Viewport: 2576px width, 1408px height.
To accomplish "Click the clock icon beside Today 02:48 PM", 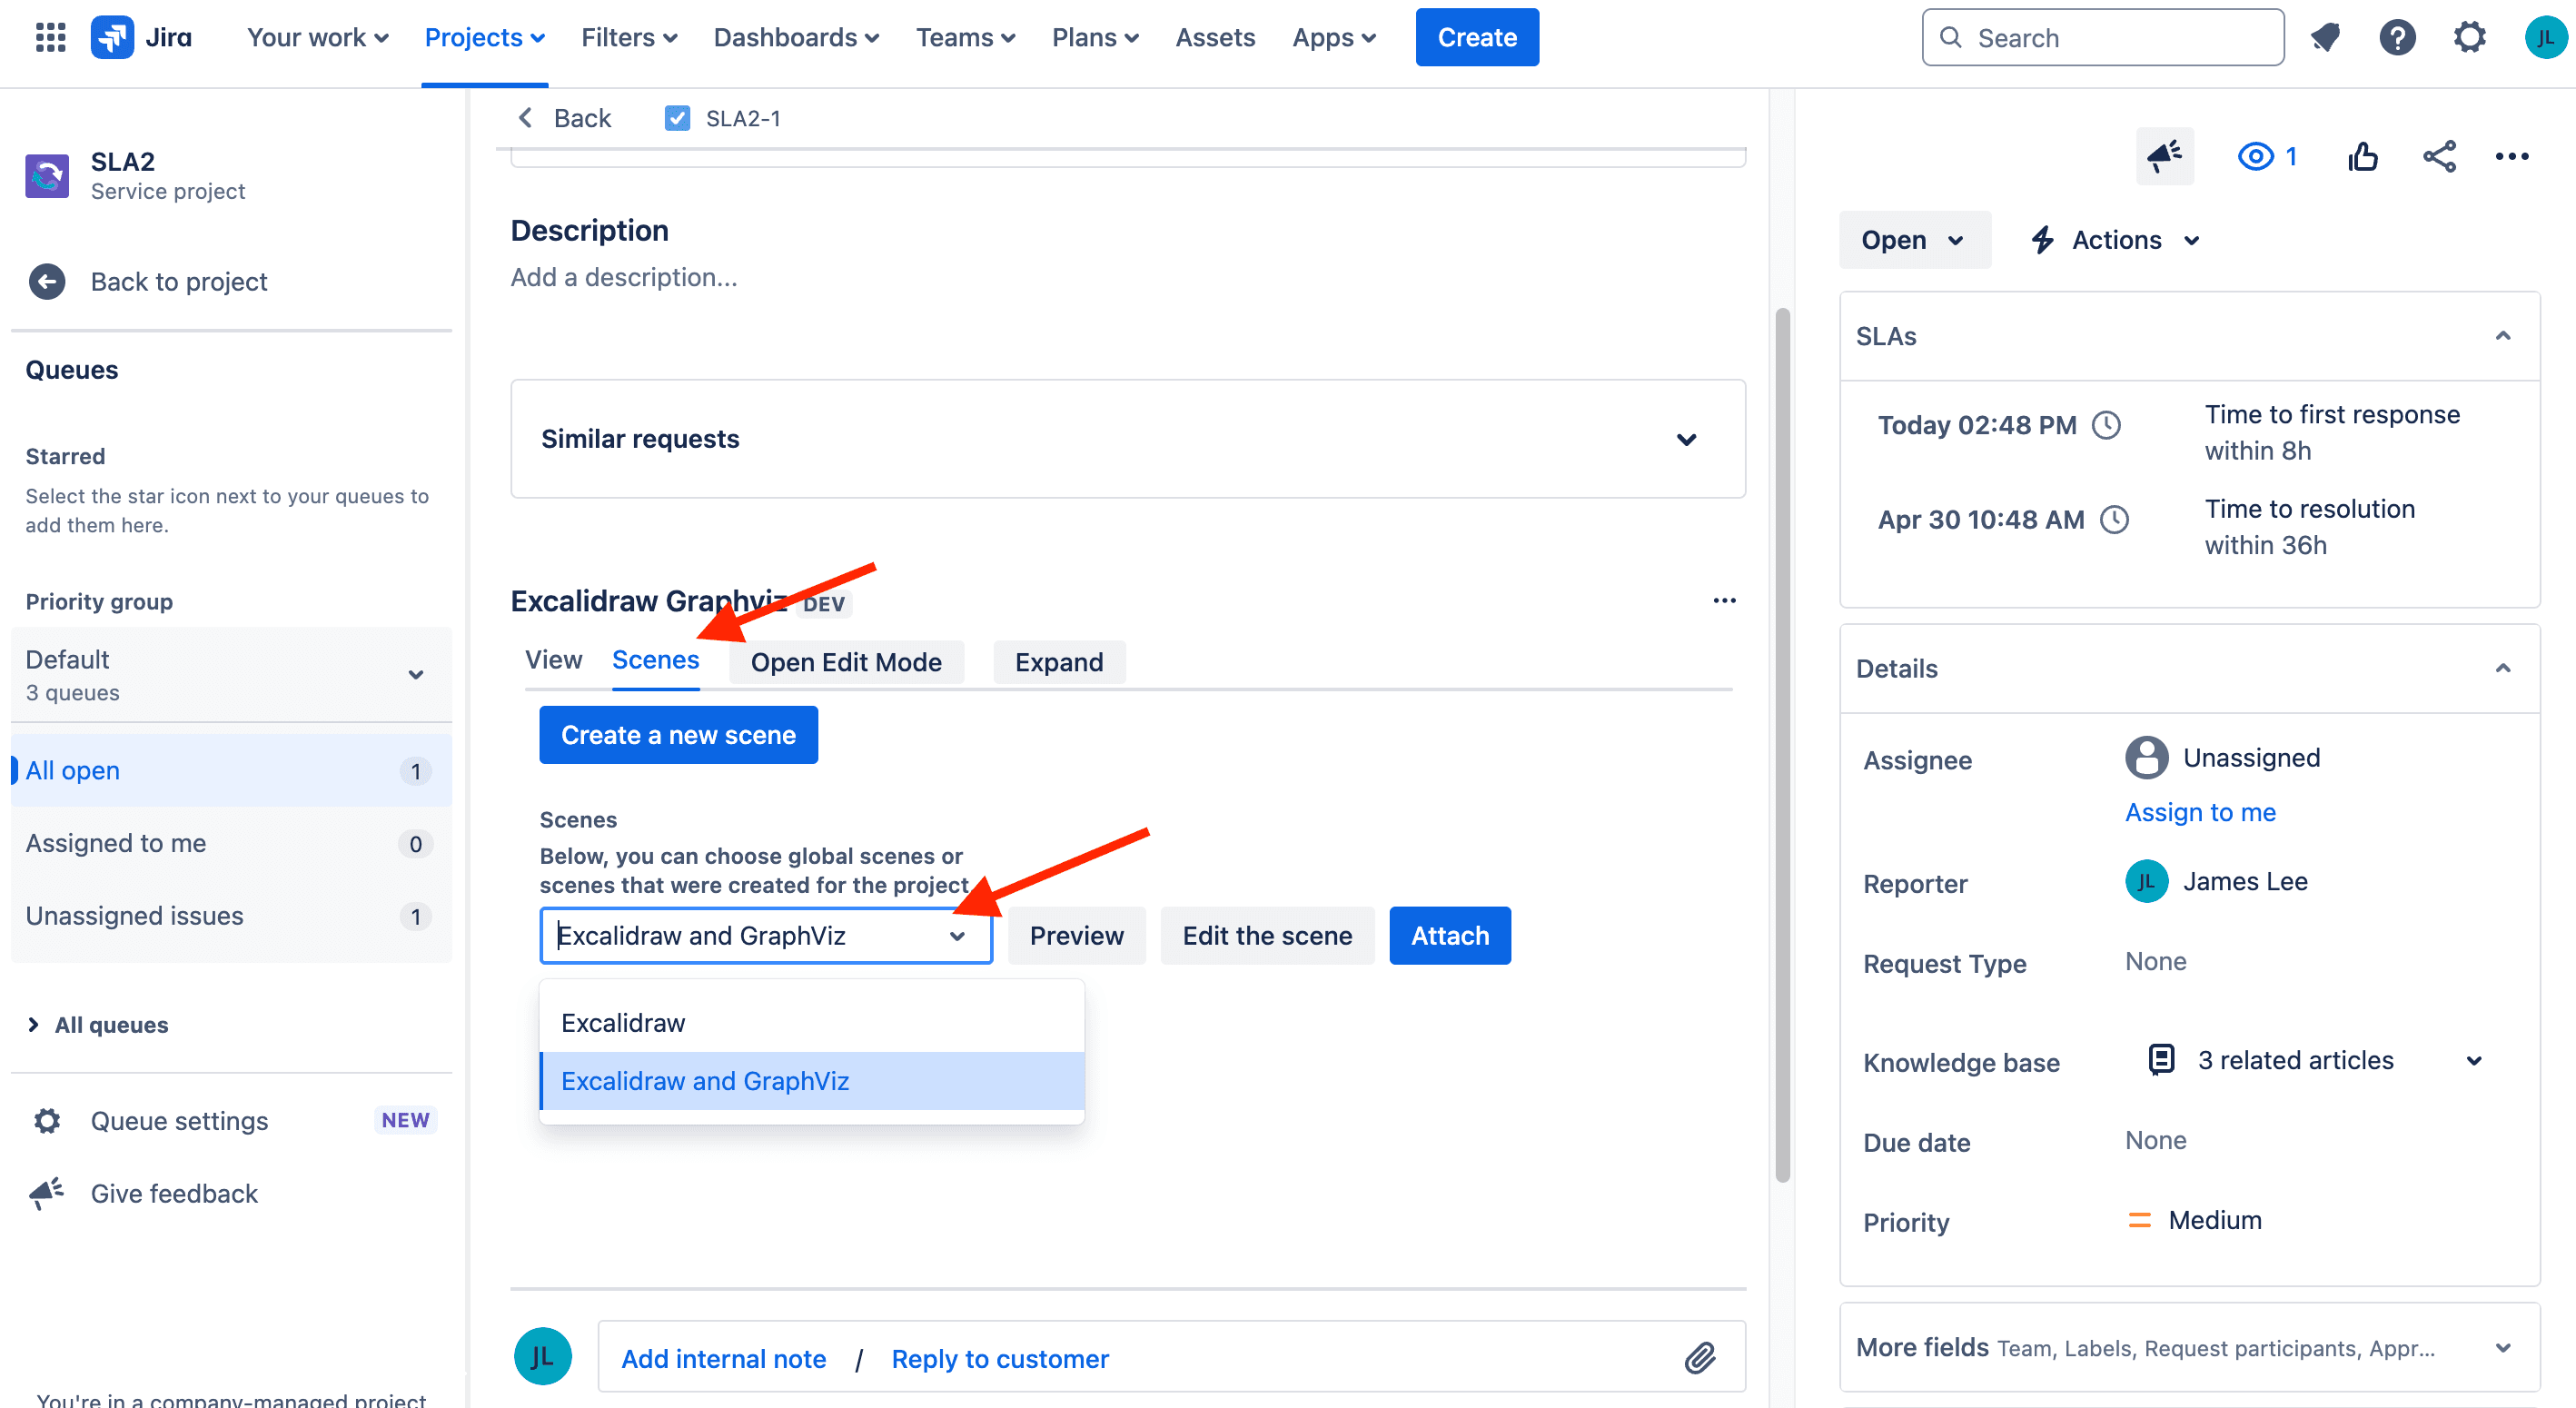I will pos(2107,425).
